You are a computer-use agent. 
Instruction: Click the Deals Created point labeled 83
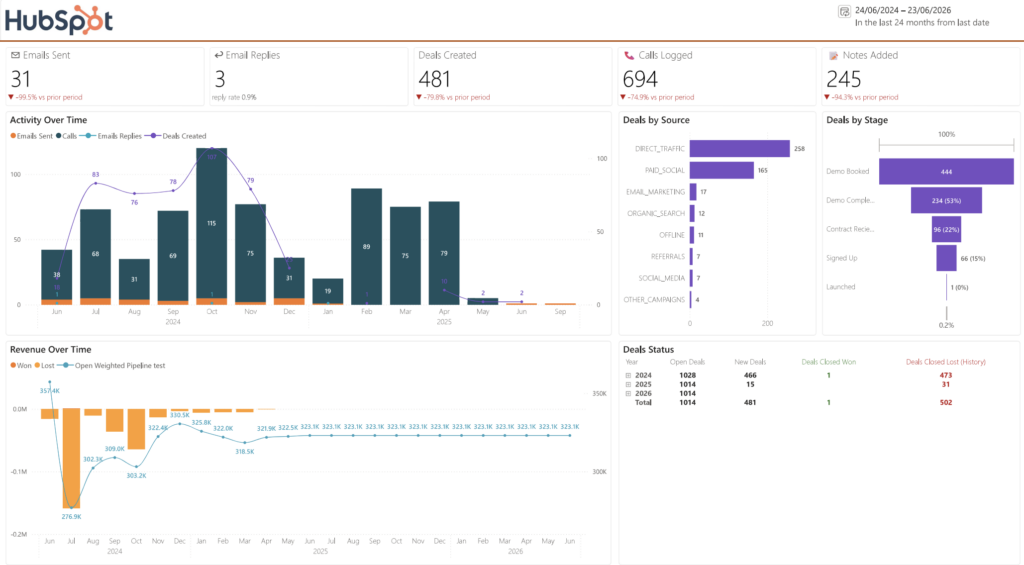click(95, 183)
